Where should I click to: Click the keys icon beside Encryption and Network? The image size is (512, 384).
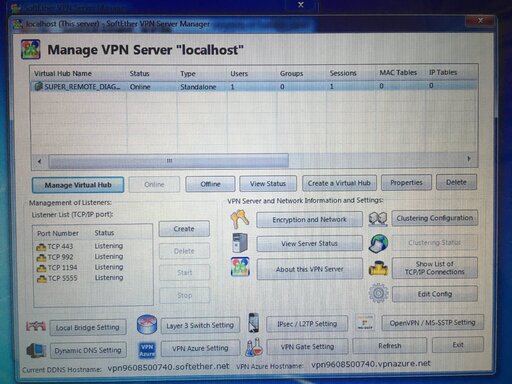[x=239, y=219]
